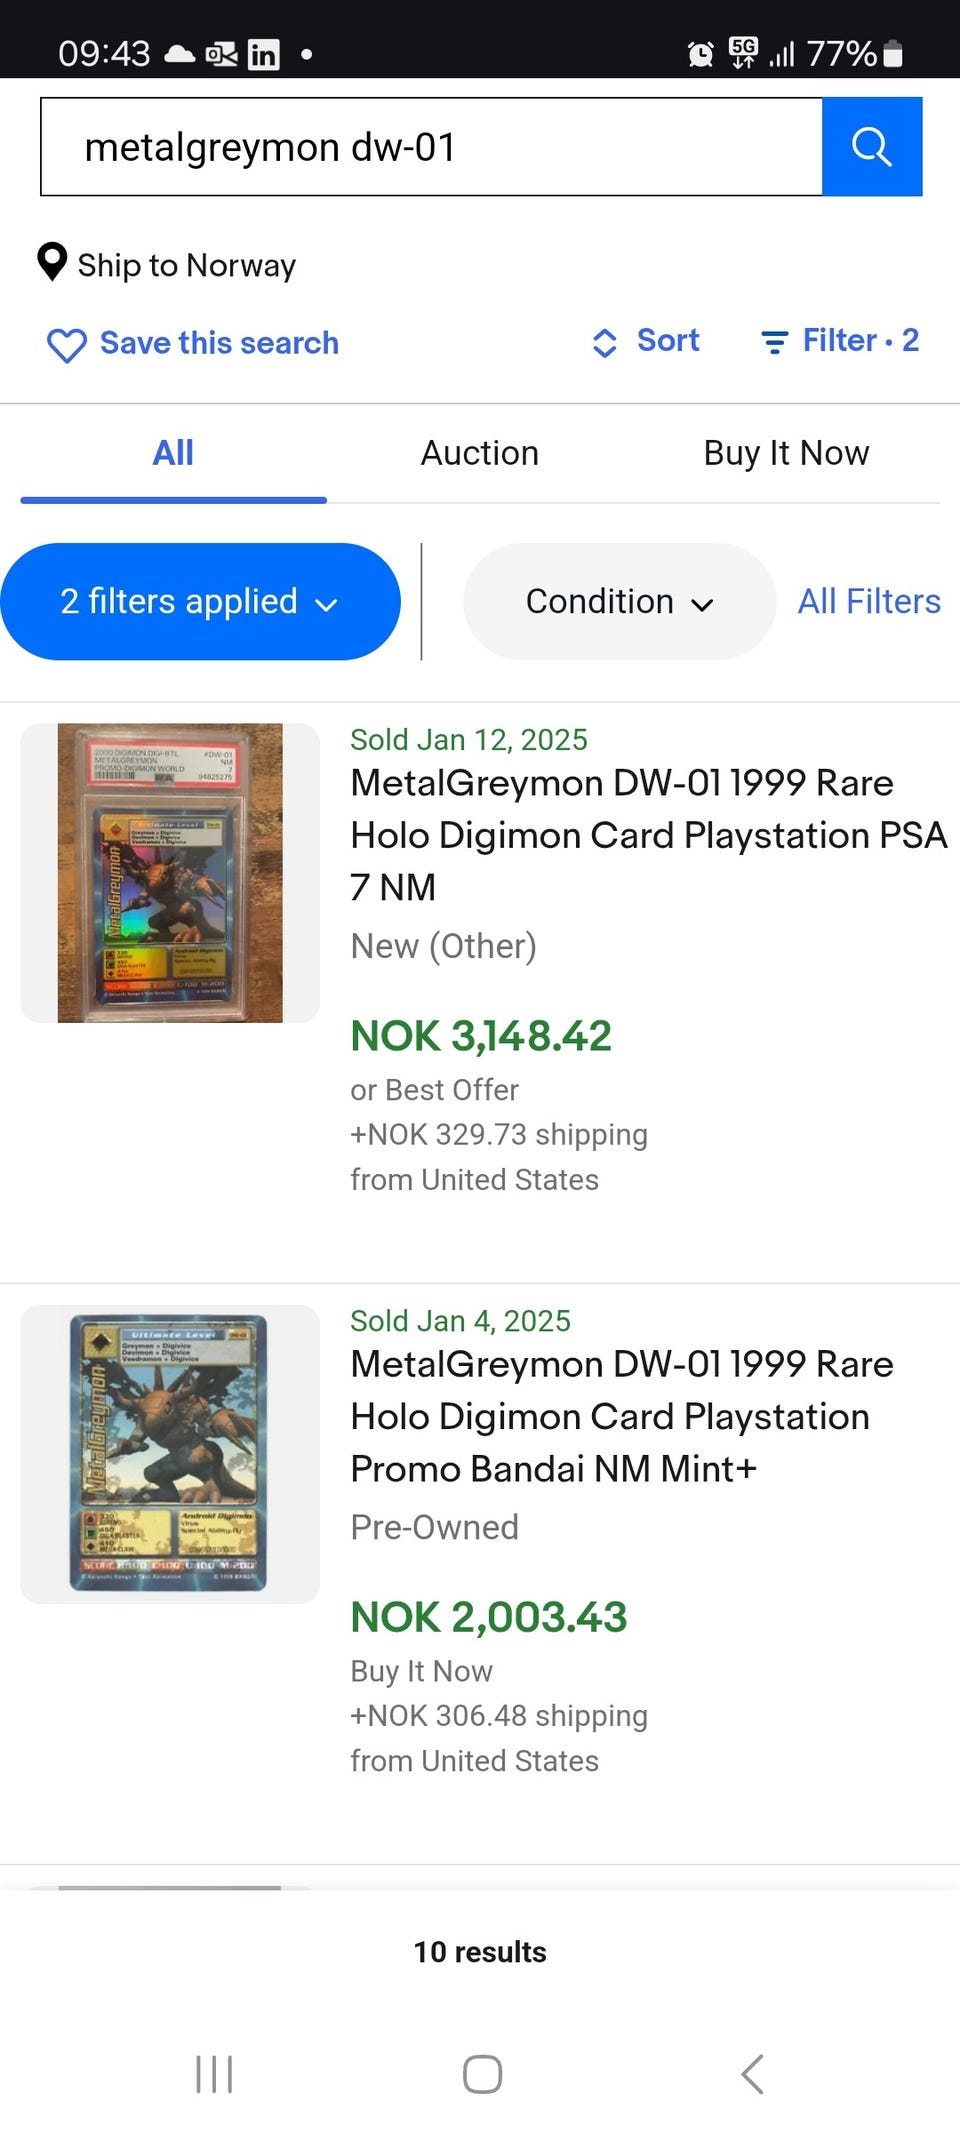Switch to the Buy It Now tab
The image size is (960, 2133).
(x=786, y=453)
